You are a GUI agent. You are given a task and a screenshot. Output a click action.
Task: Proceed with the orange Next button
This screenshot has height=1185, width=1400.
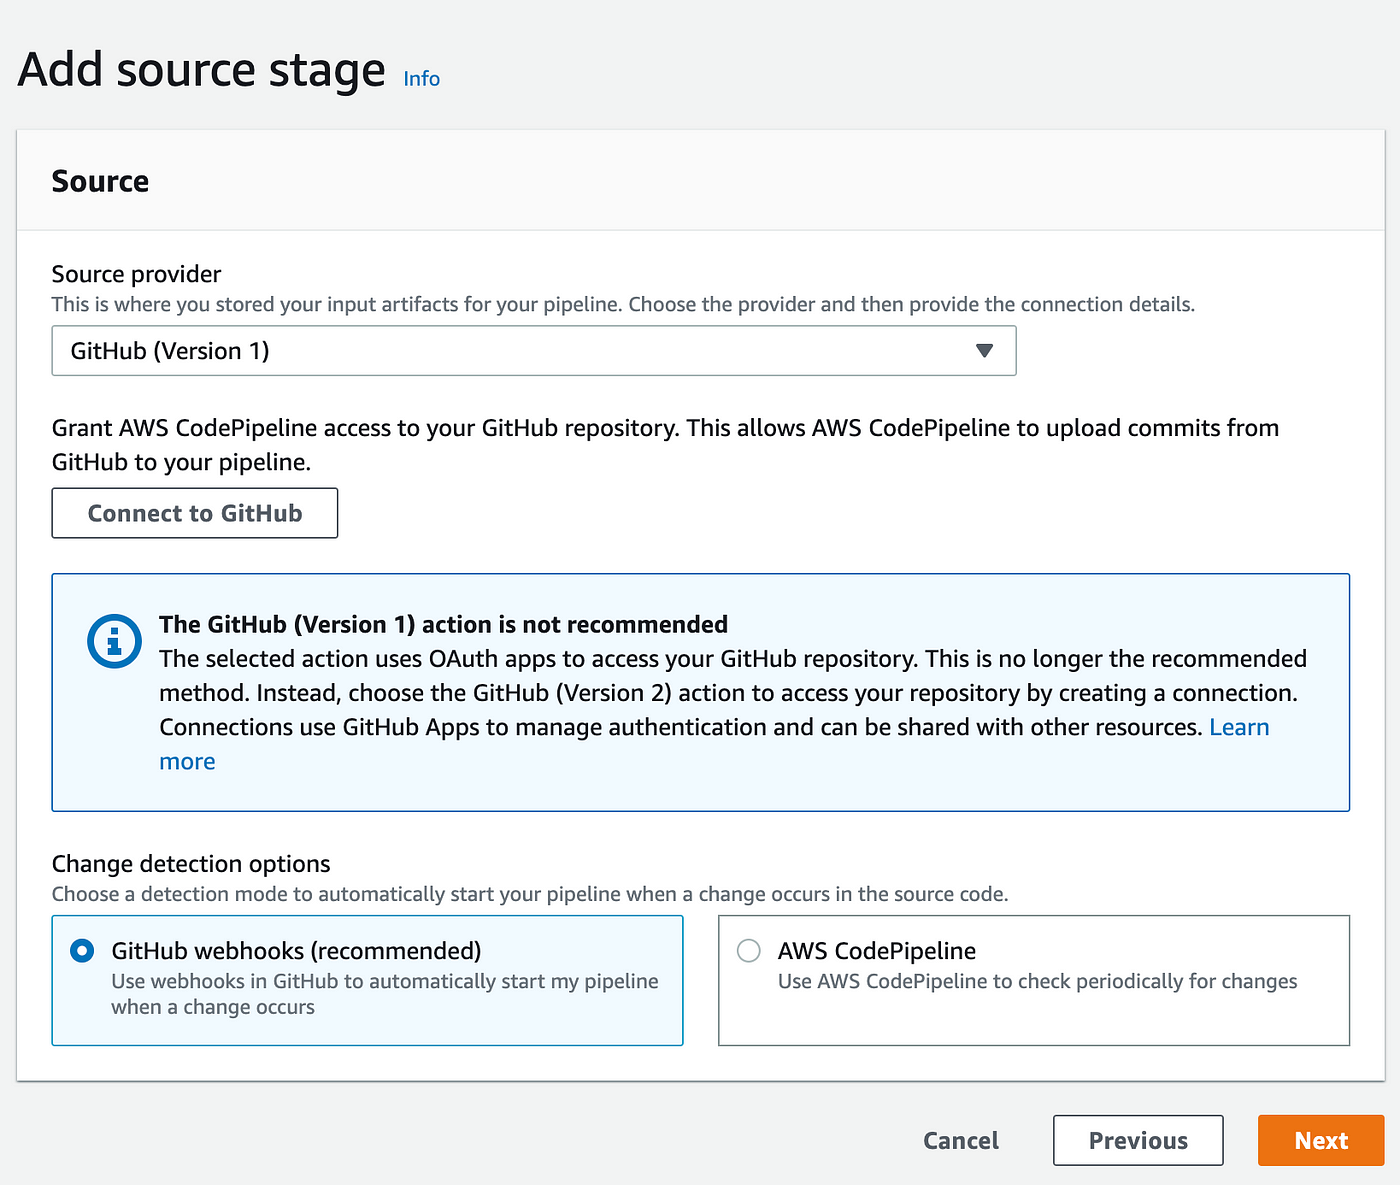(x=1321, y=1141)
